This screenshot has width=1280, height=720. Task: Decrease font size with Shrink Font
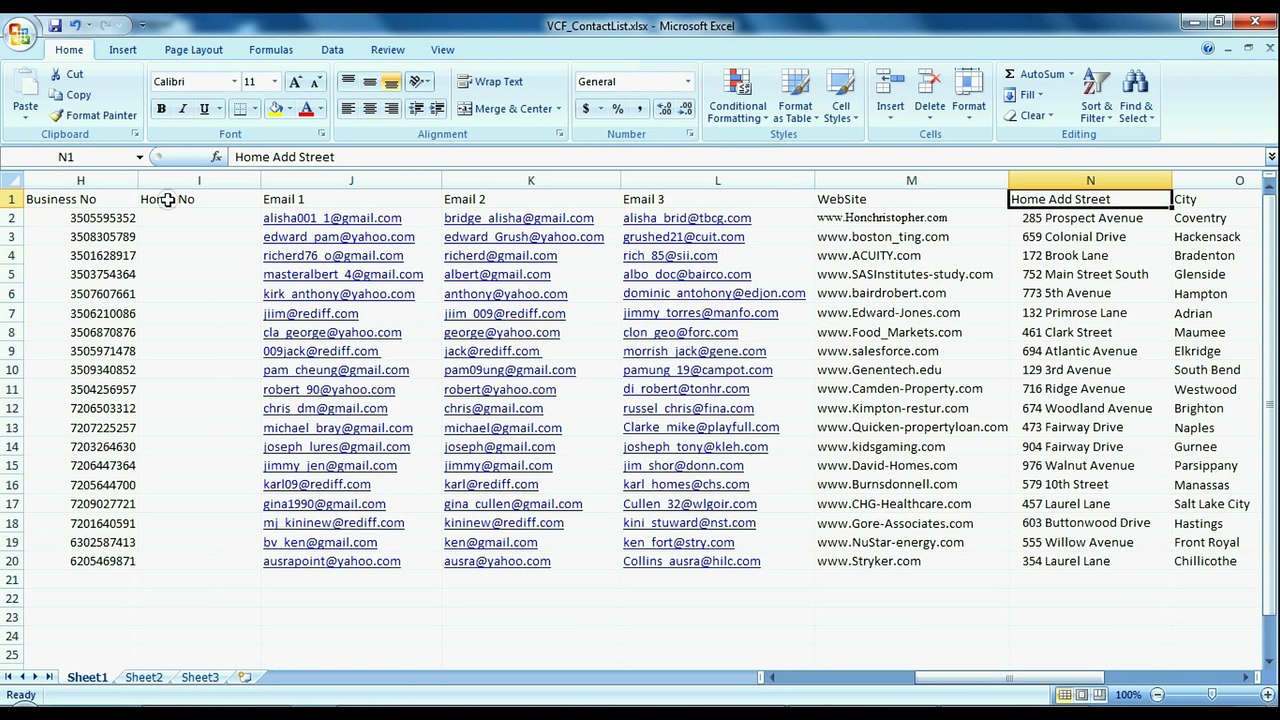[x=316, y=82]
